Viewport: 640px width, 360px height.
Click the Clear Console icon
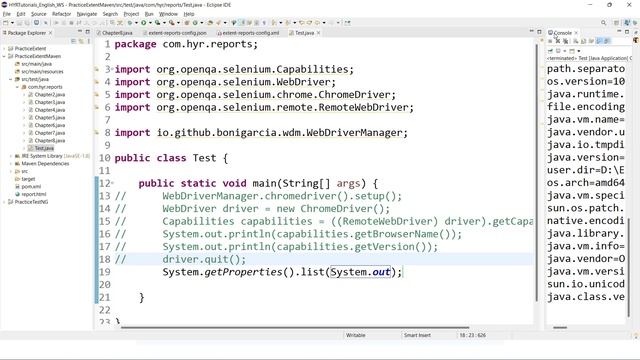coord(576,41)
